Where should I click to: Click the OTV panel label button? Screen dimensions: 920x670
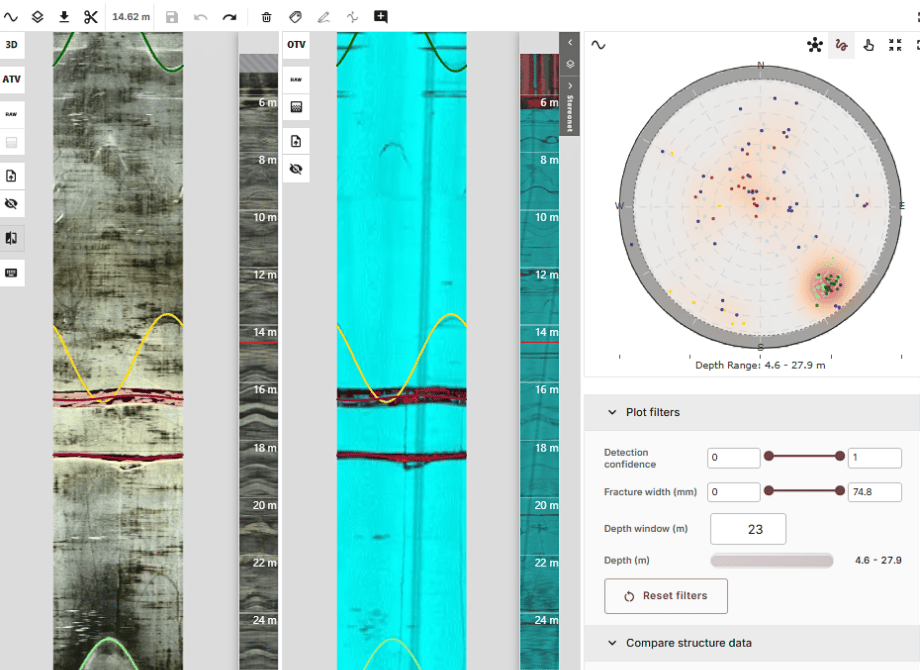coord(296,45)
